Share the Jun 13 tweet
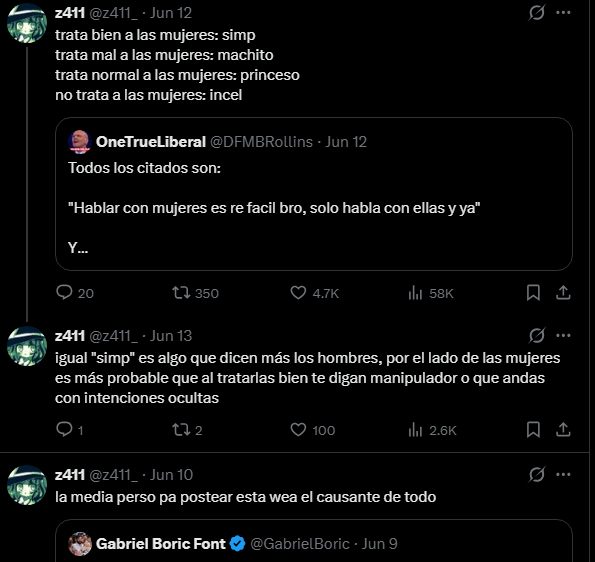595x562 pixels. (x=563, y=430)
